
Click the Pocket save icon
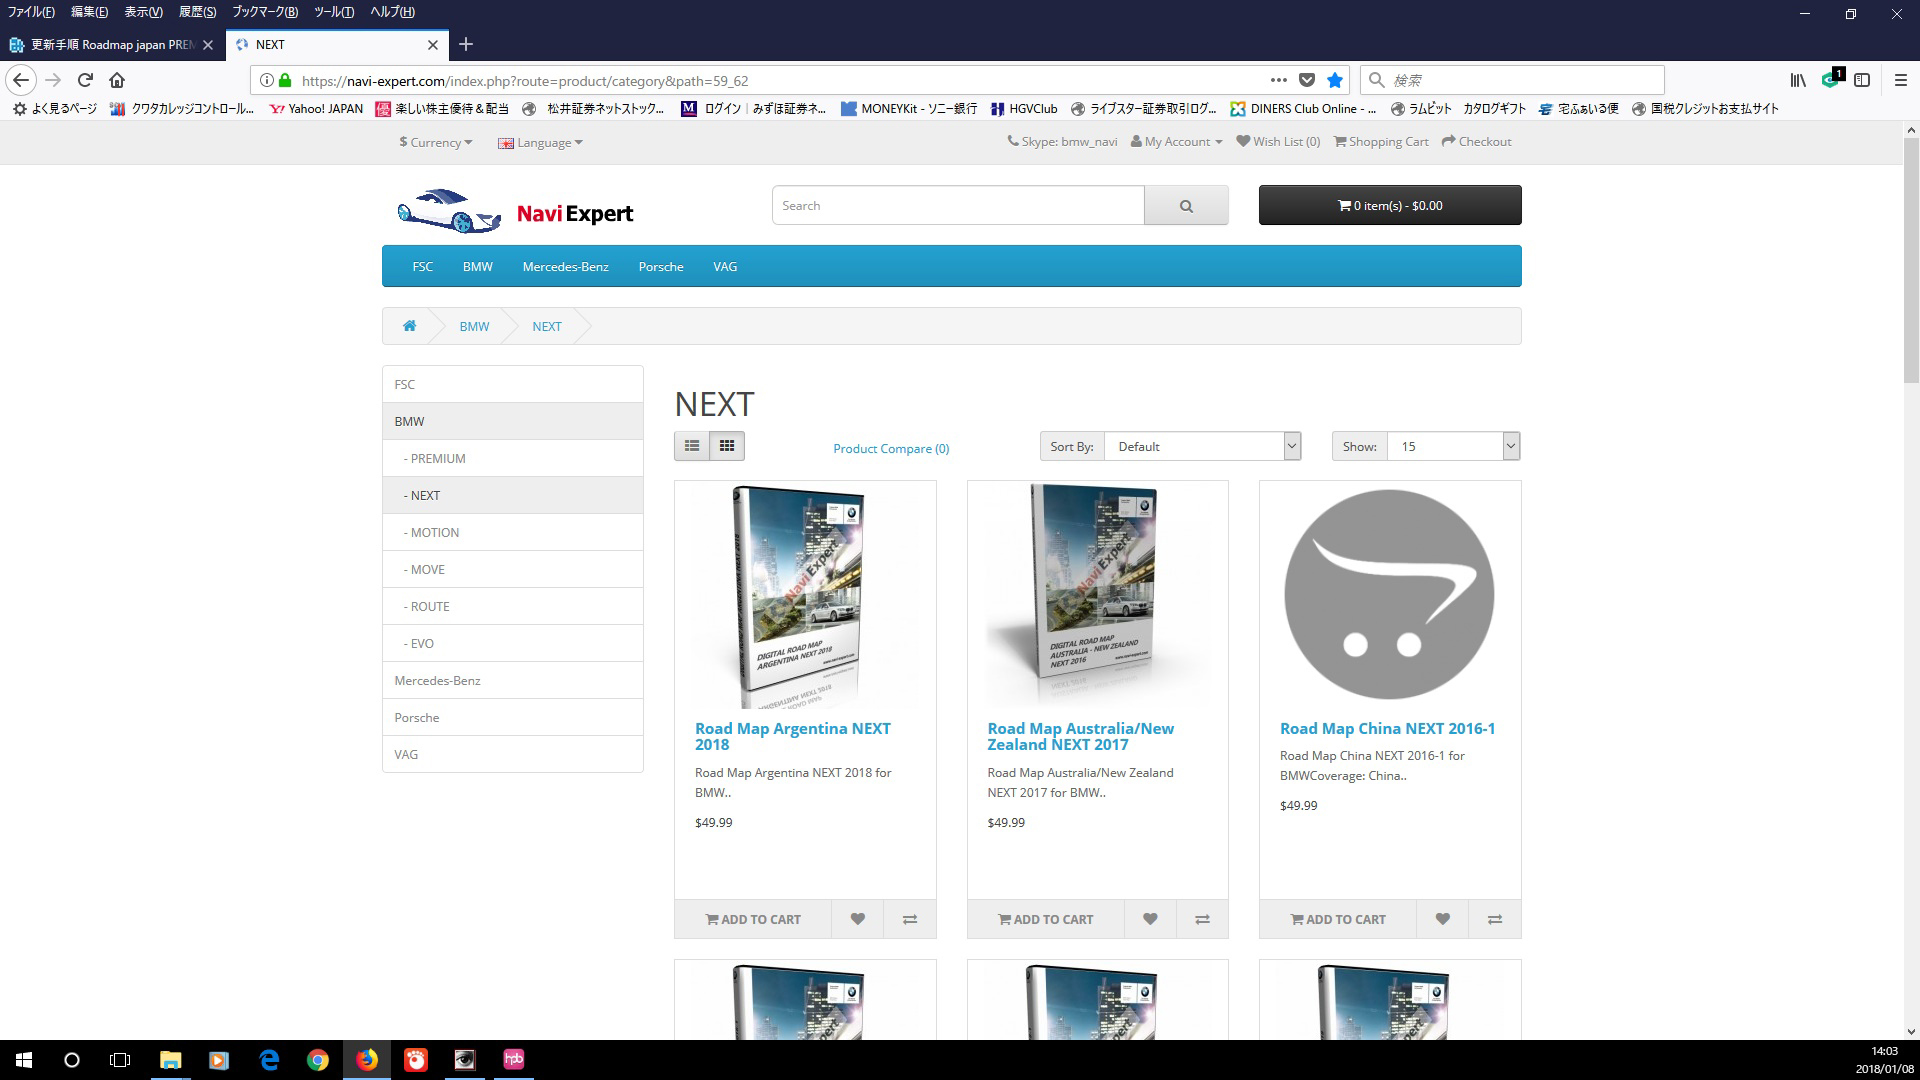[1306, 80]
